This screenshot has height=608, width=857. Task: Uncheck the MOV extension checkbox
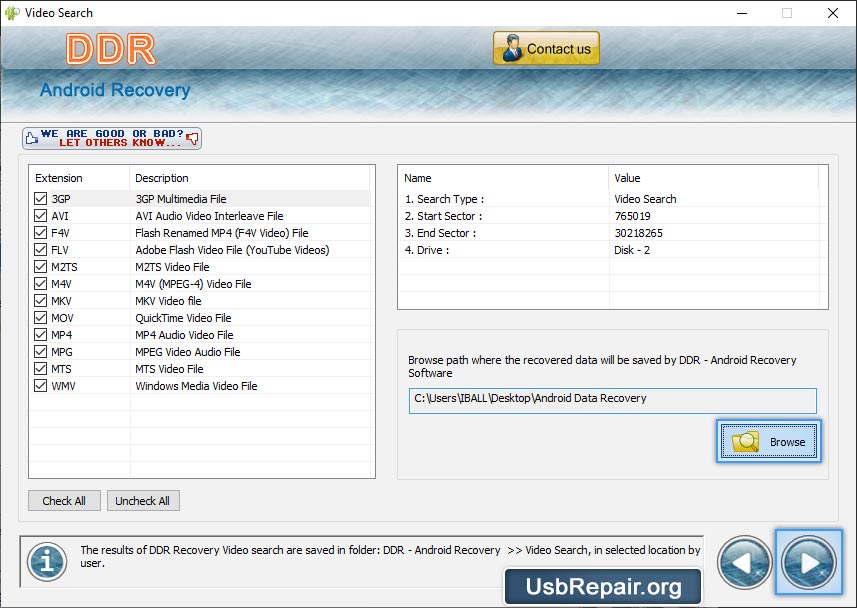click(40, 317)
